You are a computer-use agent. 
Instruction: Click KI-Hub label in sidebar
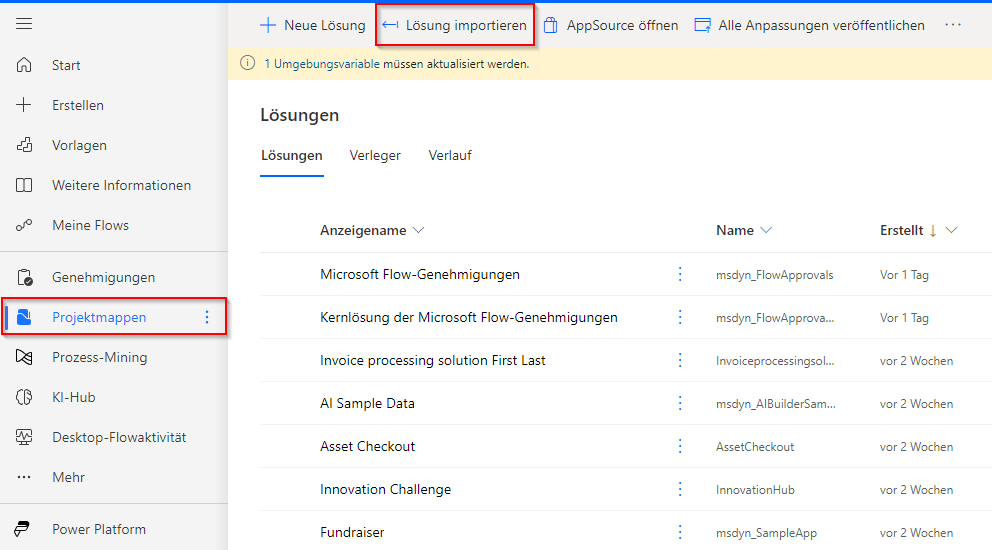[74, 397]
